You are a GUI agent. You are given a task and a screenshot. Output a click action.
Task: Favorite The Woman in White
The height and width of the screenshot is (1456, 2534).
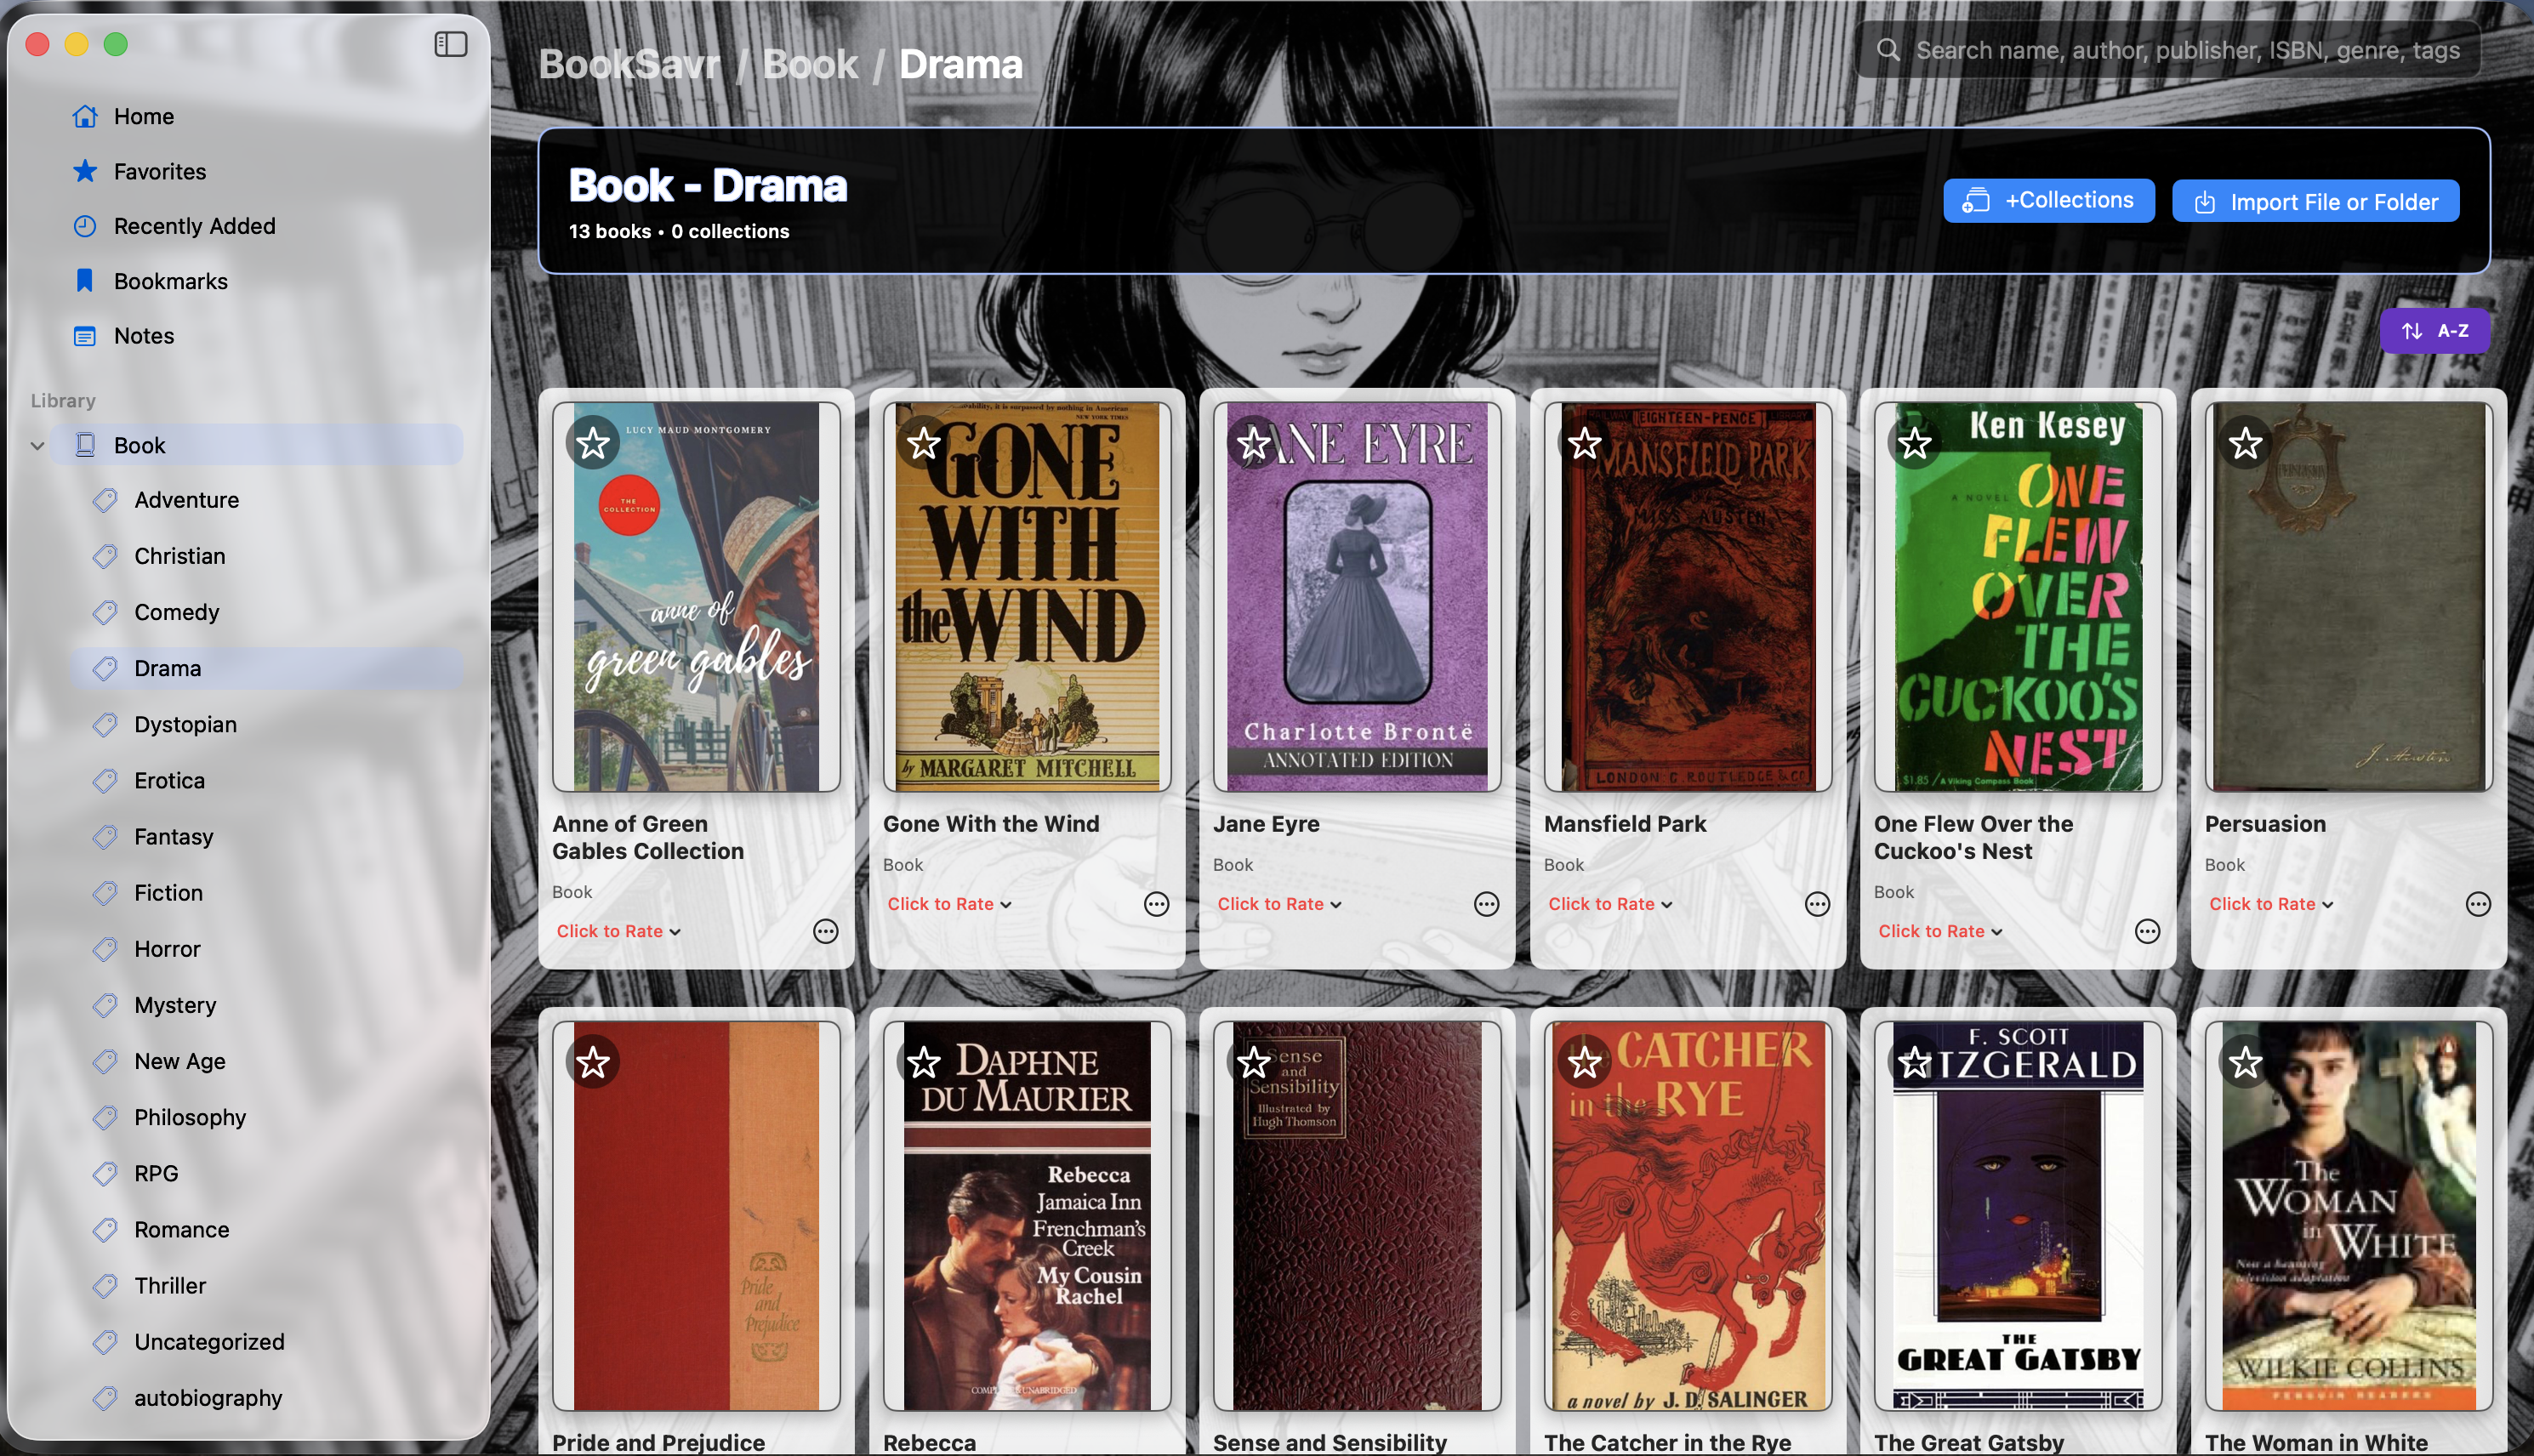(2246, 1062)
